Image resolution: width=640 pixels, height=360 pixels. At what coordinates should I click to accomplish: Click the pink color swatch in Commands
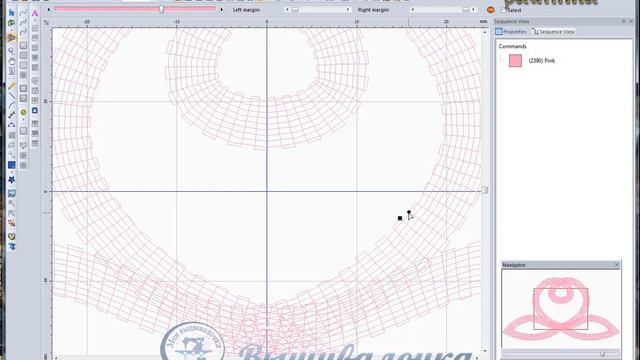[515, 61]
